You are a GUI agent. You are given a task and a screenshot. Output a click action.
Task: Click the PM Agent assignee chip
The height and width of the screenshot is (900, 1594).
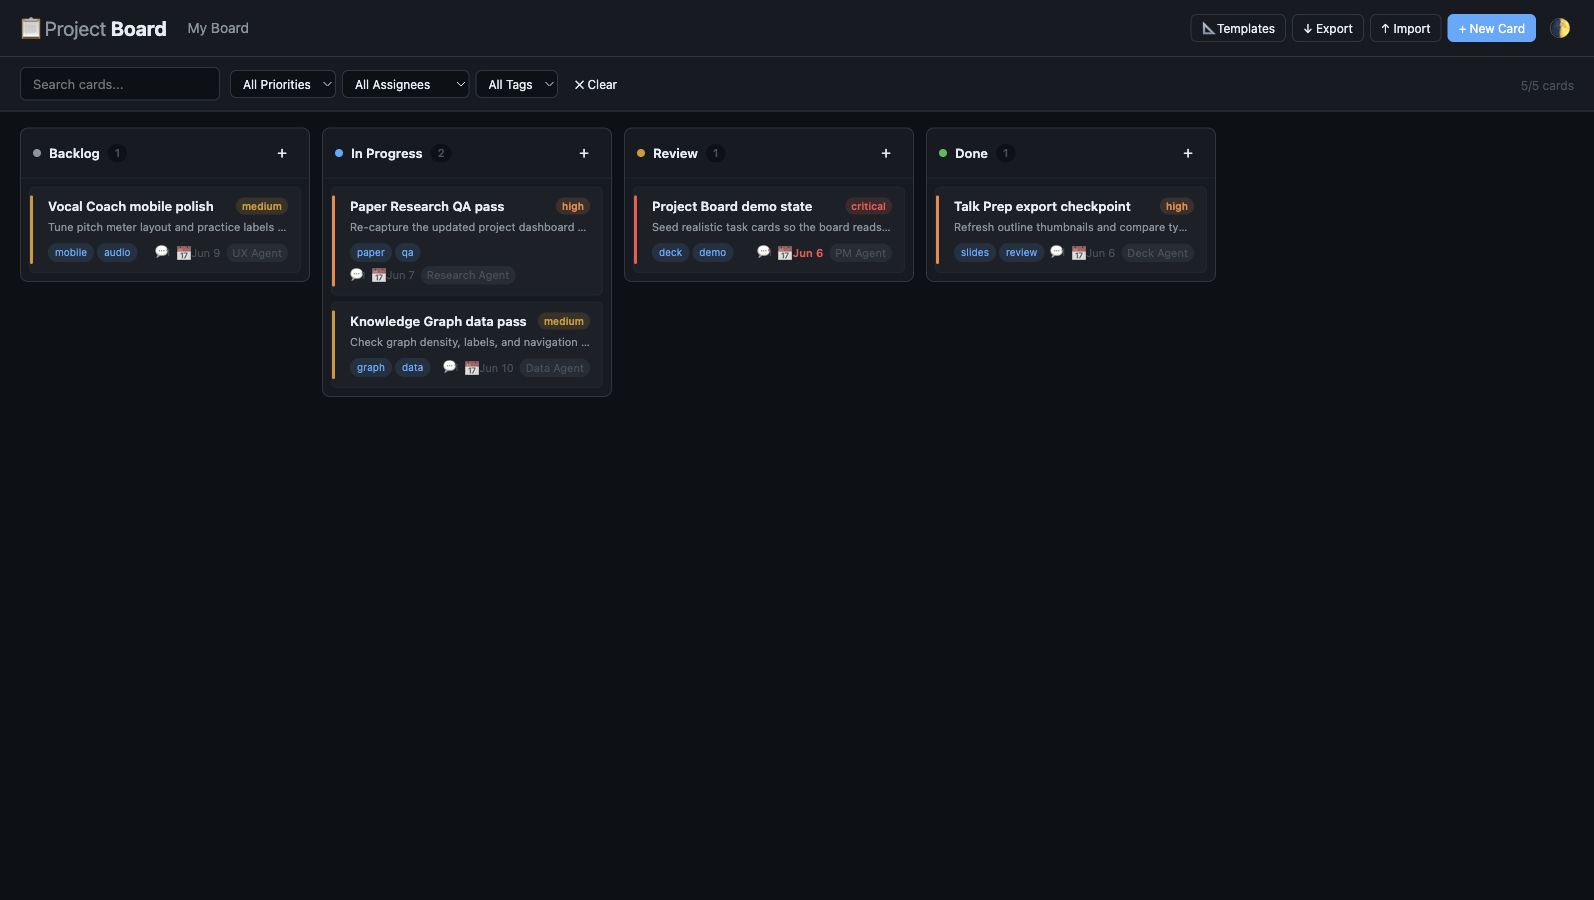pyautogui.click(x=861, y=253)
